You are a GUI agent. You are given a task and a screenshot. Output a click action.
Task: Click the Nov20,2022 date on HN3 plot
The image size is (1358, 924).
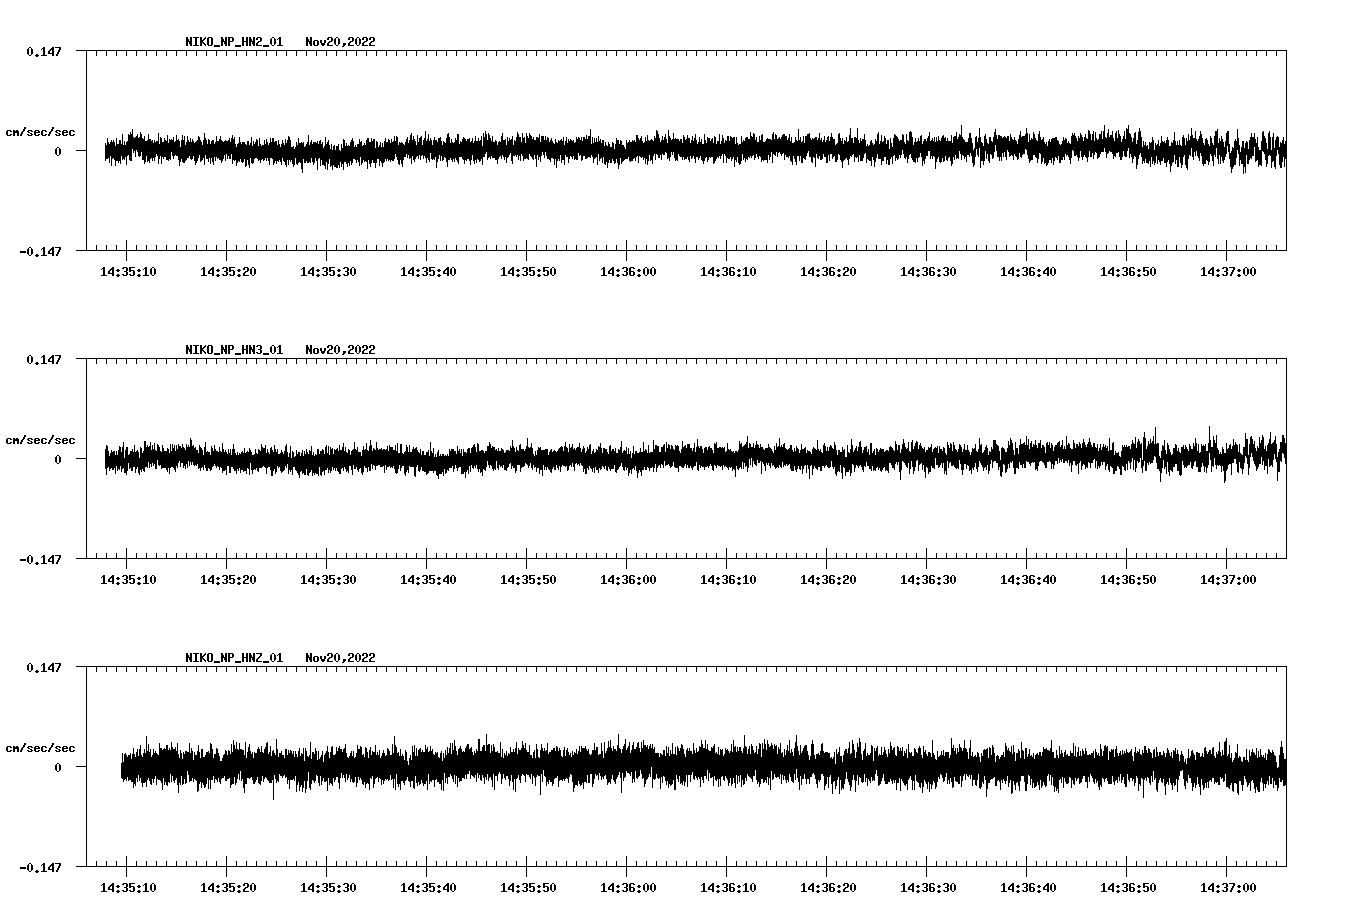pyautogui.click(x=340, y=350)
